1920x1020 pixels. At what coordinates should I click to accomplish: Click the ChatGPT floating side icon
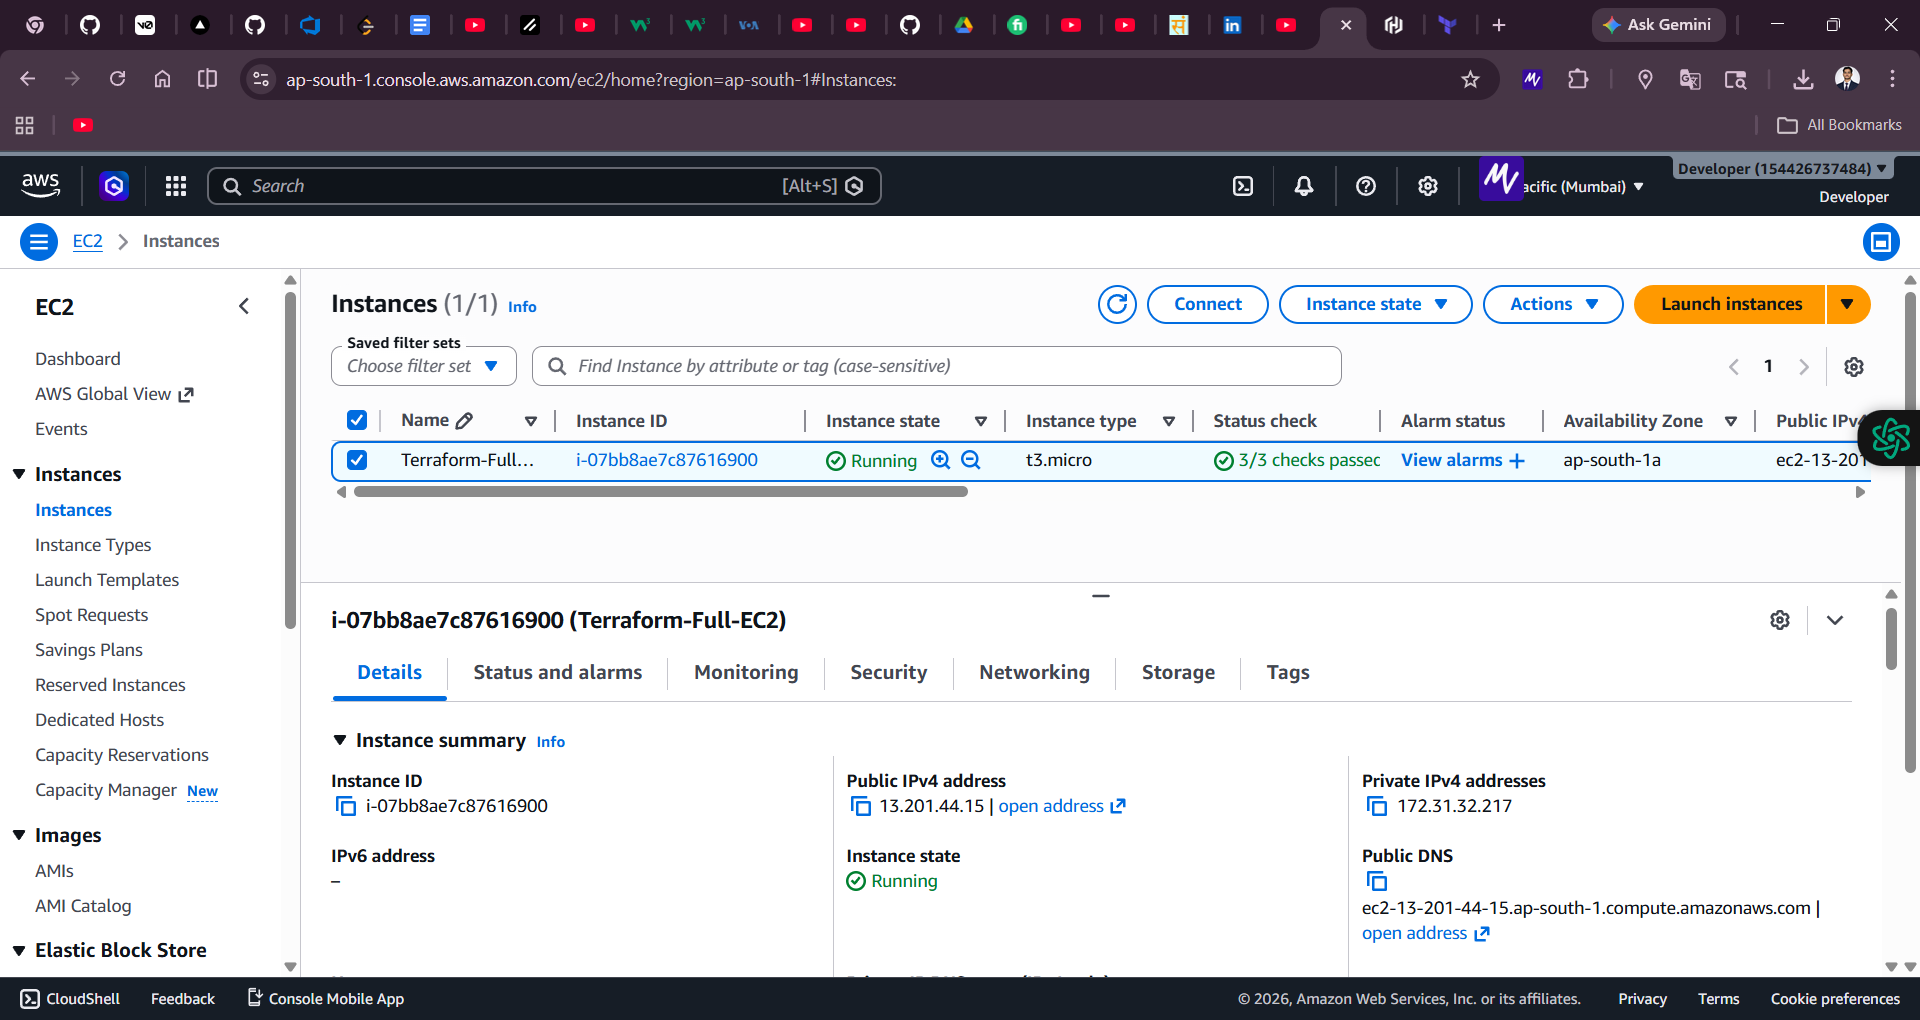click(1890, 438)
